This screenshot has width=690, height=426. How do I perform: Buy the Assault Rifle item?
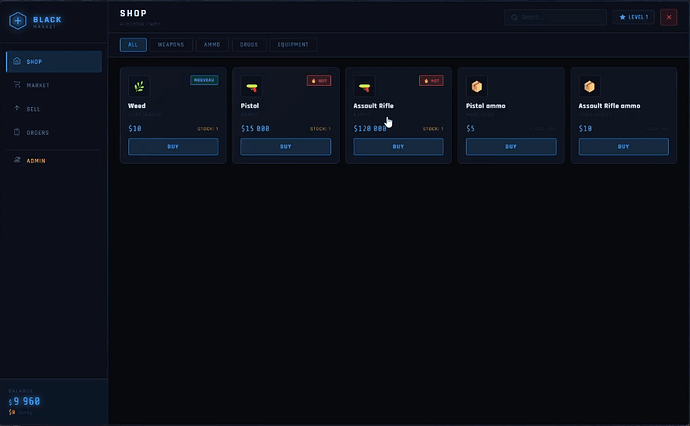[398, 147]
